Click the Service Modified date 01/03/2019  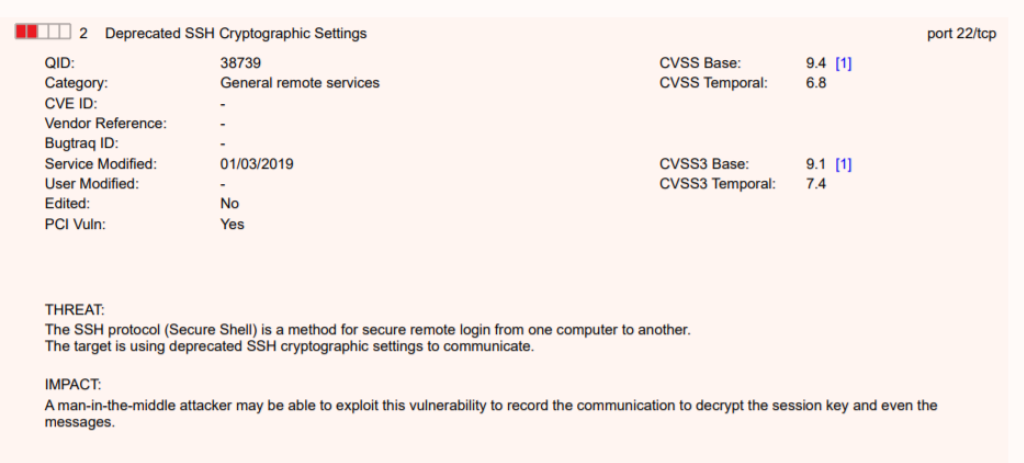coord(256,164)
